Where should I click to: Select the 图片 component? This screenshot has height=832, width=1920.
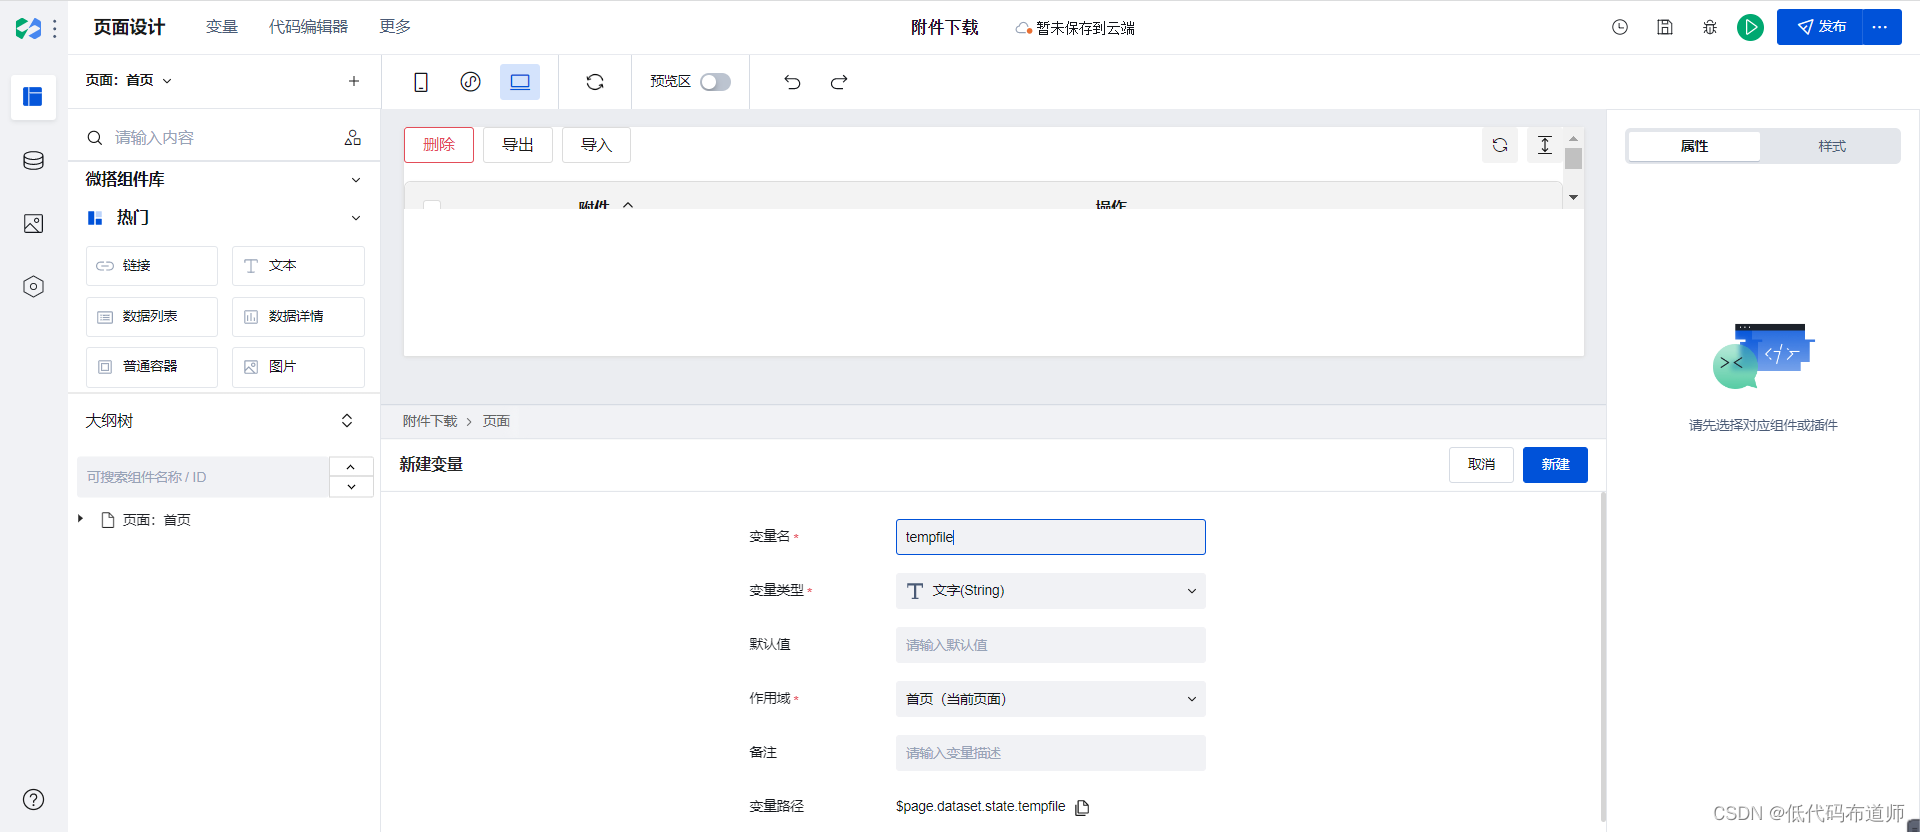(298, 367)
